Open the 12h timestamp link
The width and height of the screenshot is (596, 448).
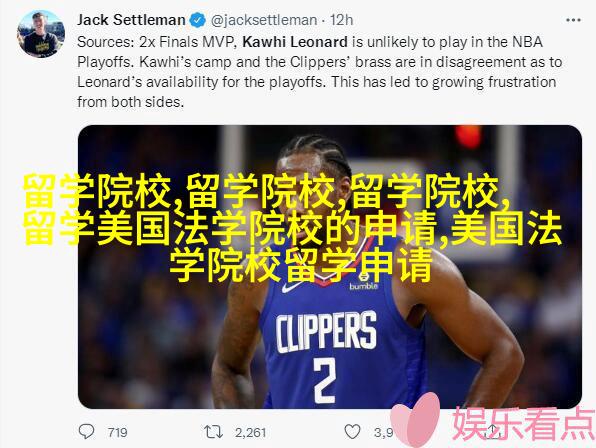click(x=341, y=20)
